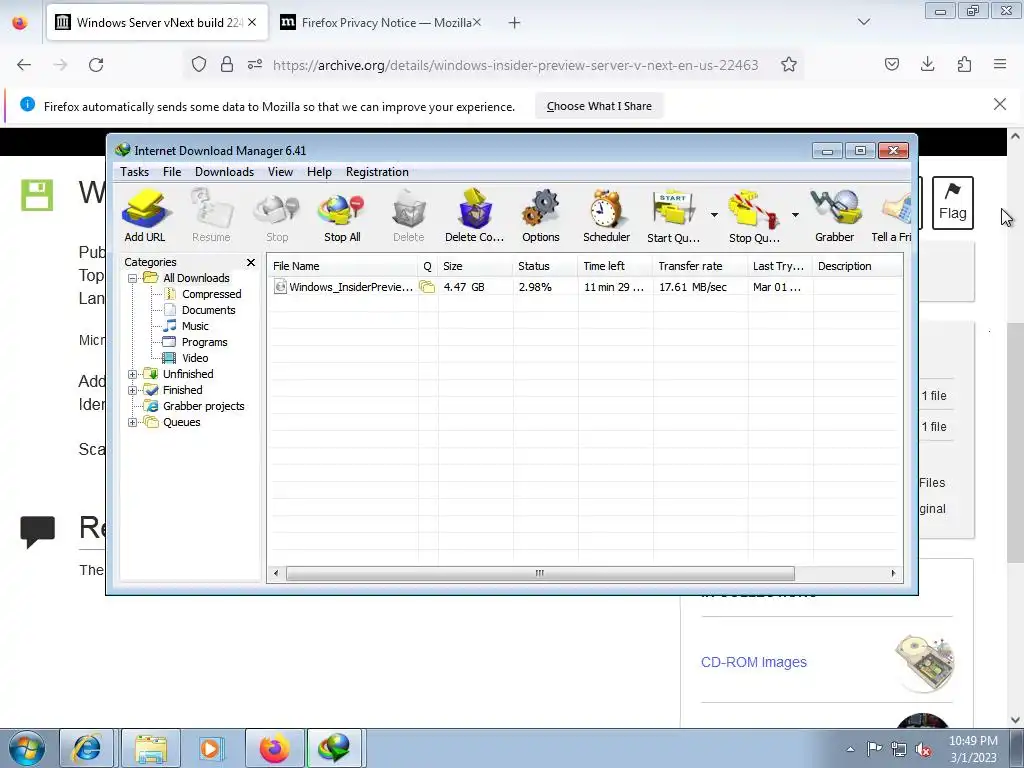The height and width of the screenshot is (768, 1024).
Task: Click the Resume toolbar icon
Action: [211, 216]
